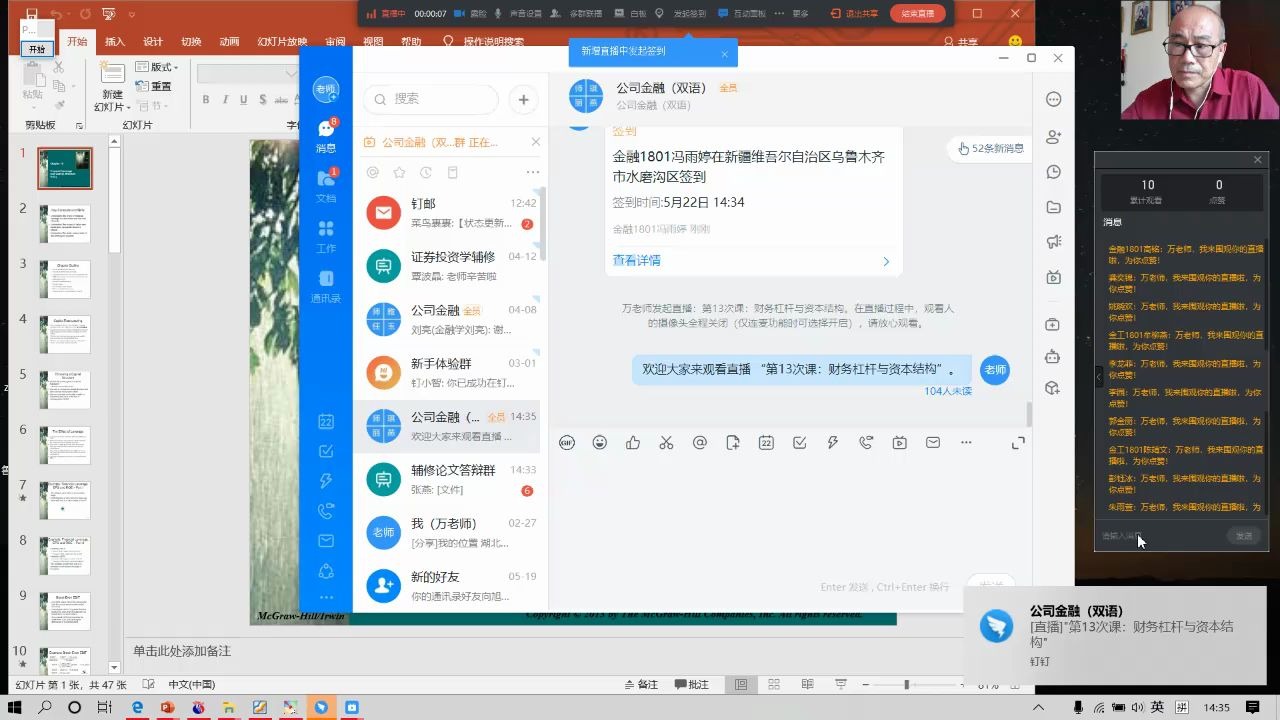Open 开始 tab in PowerPoint

coord(77,42)
